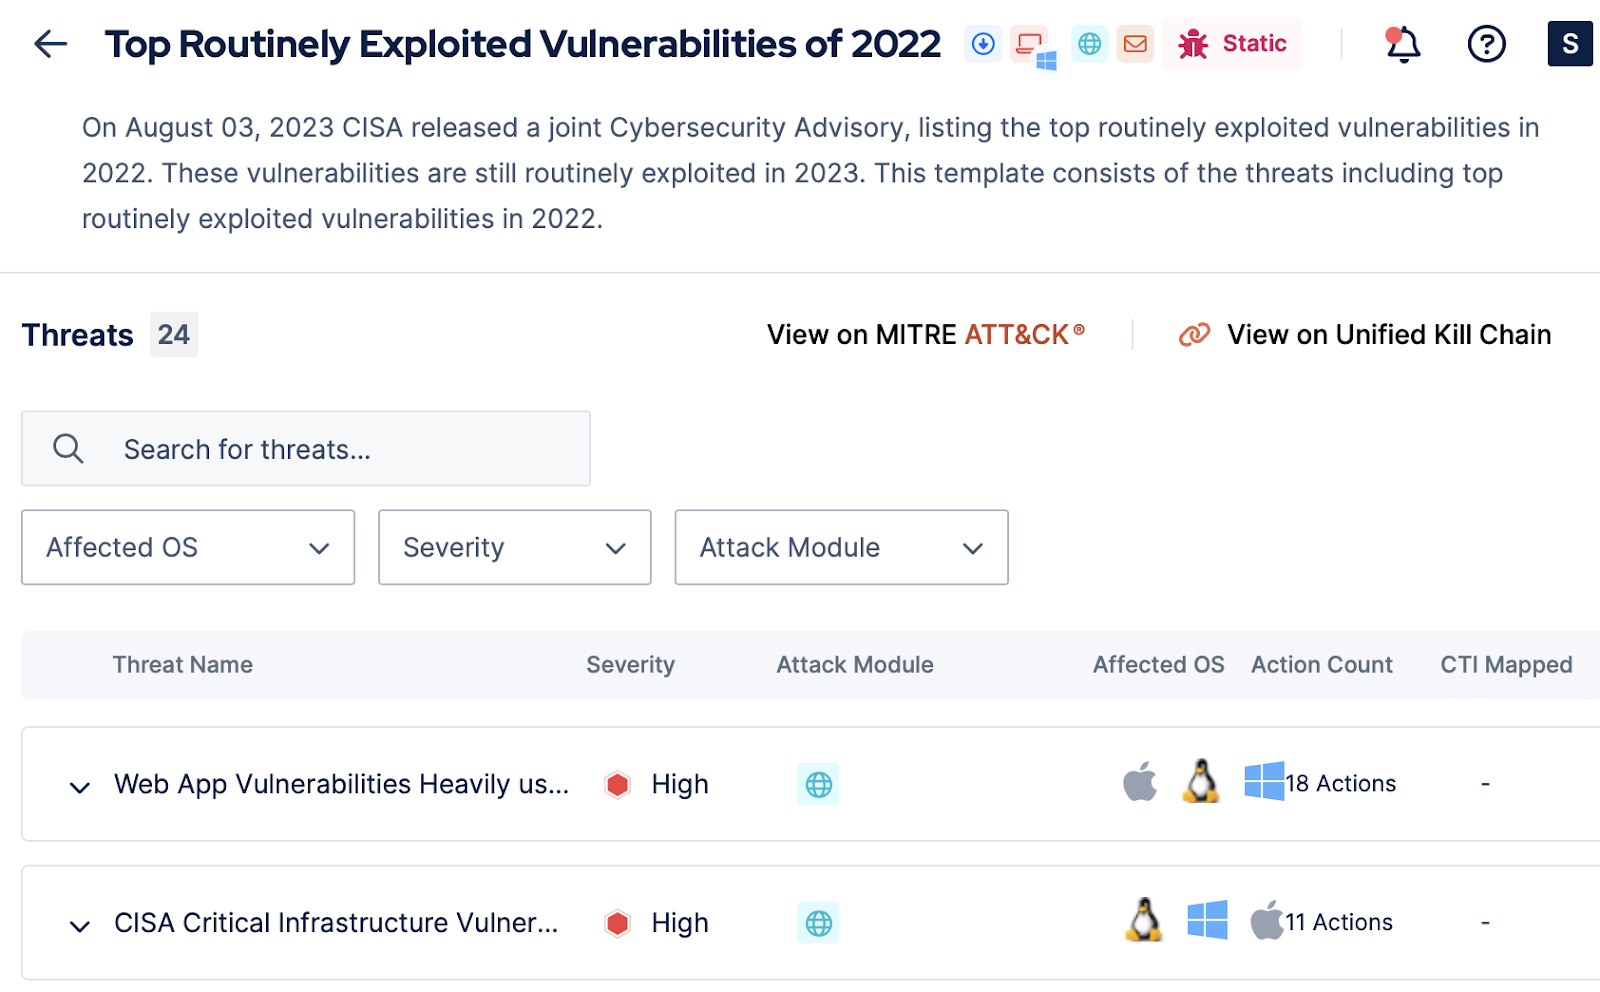
Task: Open the Attack Module filter dropdown
Action: pos(841,547)
